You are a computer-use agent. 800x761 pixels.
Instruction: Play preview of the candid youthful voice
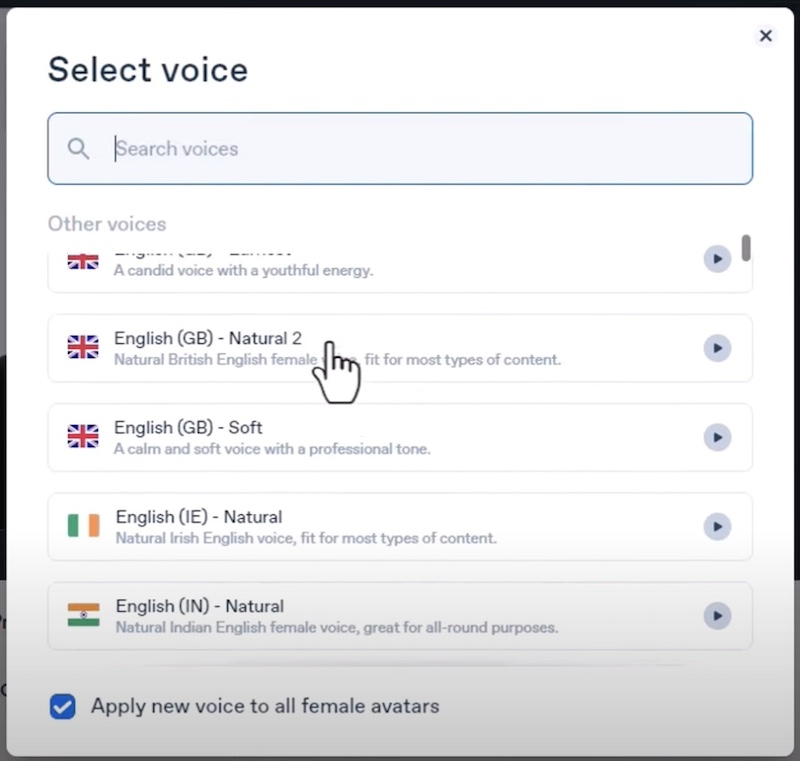click(x=716, y=260)
